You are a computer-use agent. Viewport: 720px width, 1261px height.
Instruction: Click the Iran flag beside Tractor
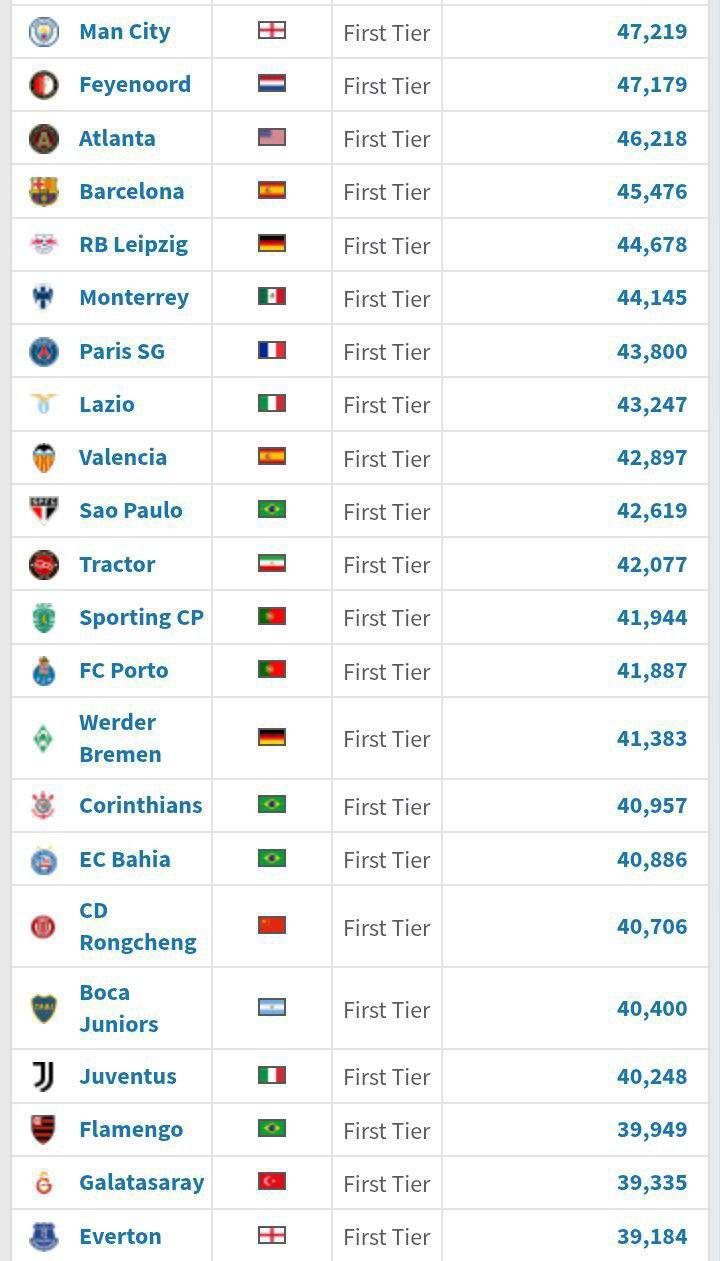[272, 564]
